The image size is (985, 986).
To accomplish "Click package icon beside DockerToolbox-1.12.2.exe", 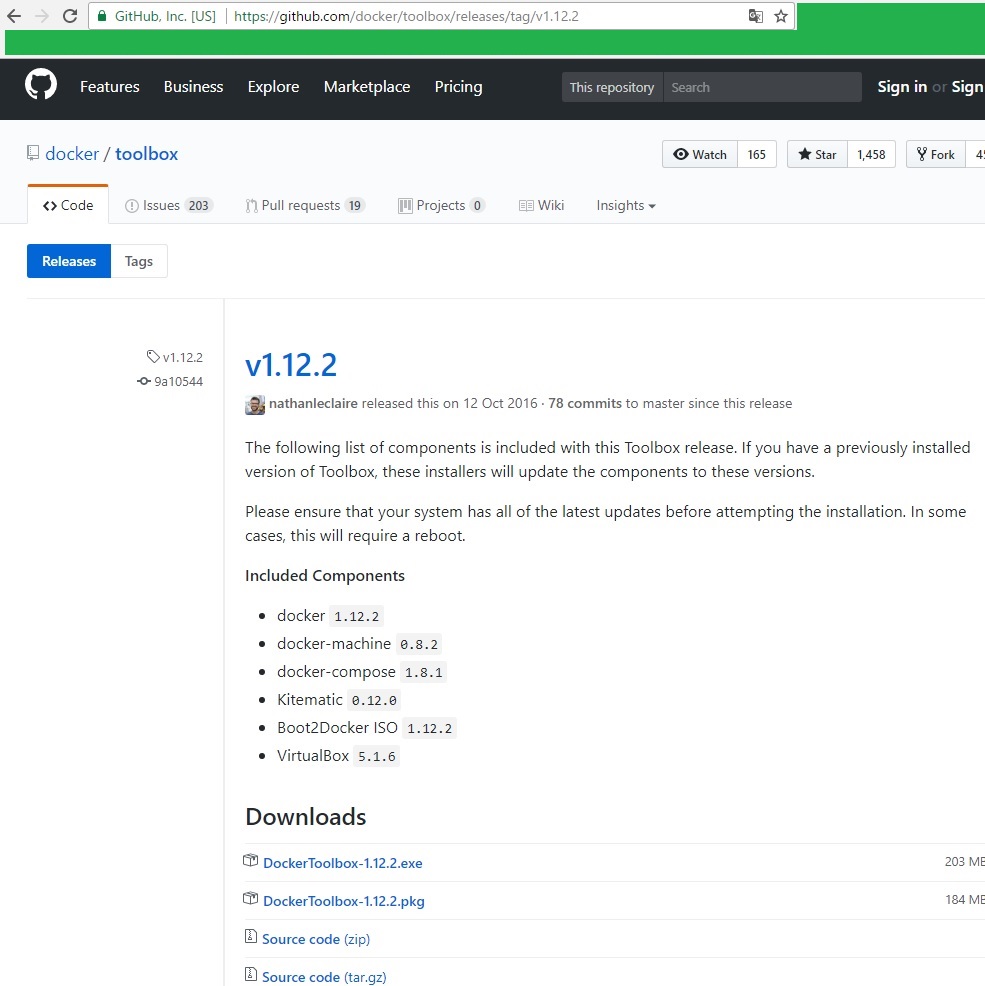I will (250, 860).
